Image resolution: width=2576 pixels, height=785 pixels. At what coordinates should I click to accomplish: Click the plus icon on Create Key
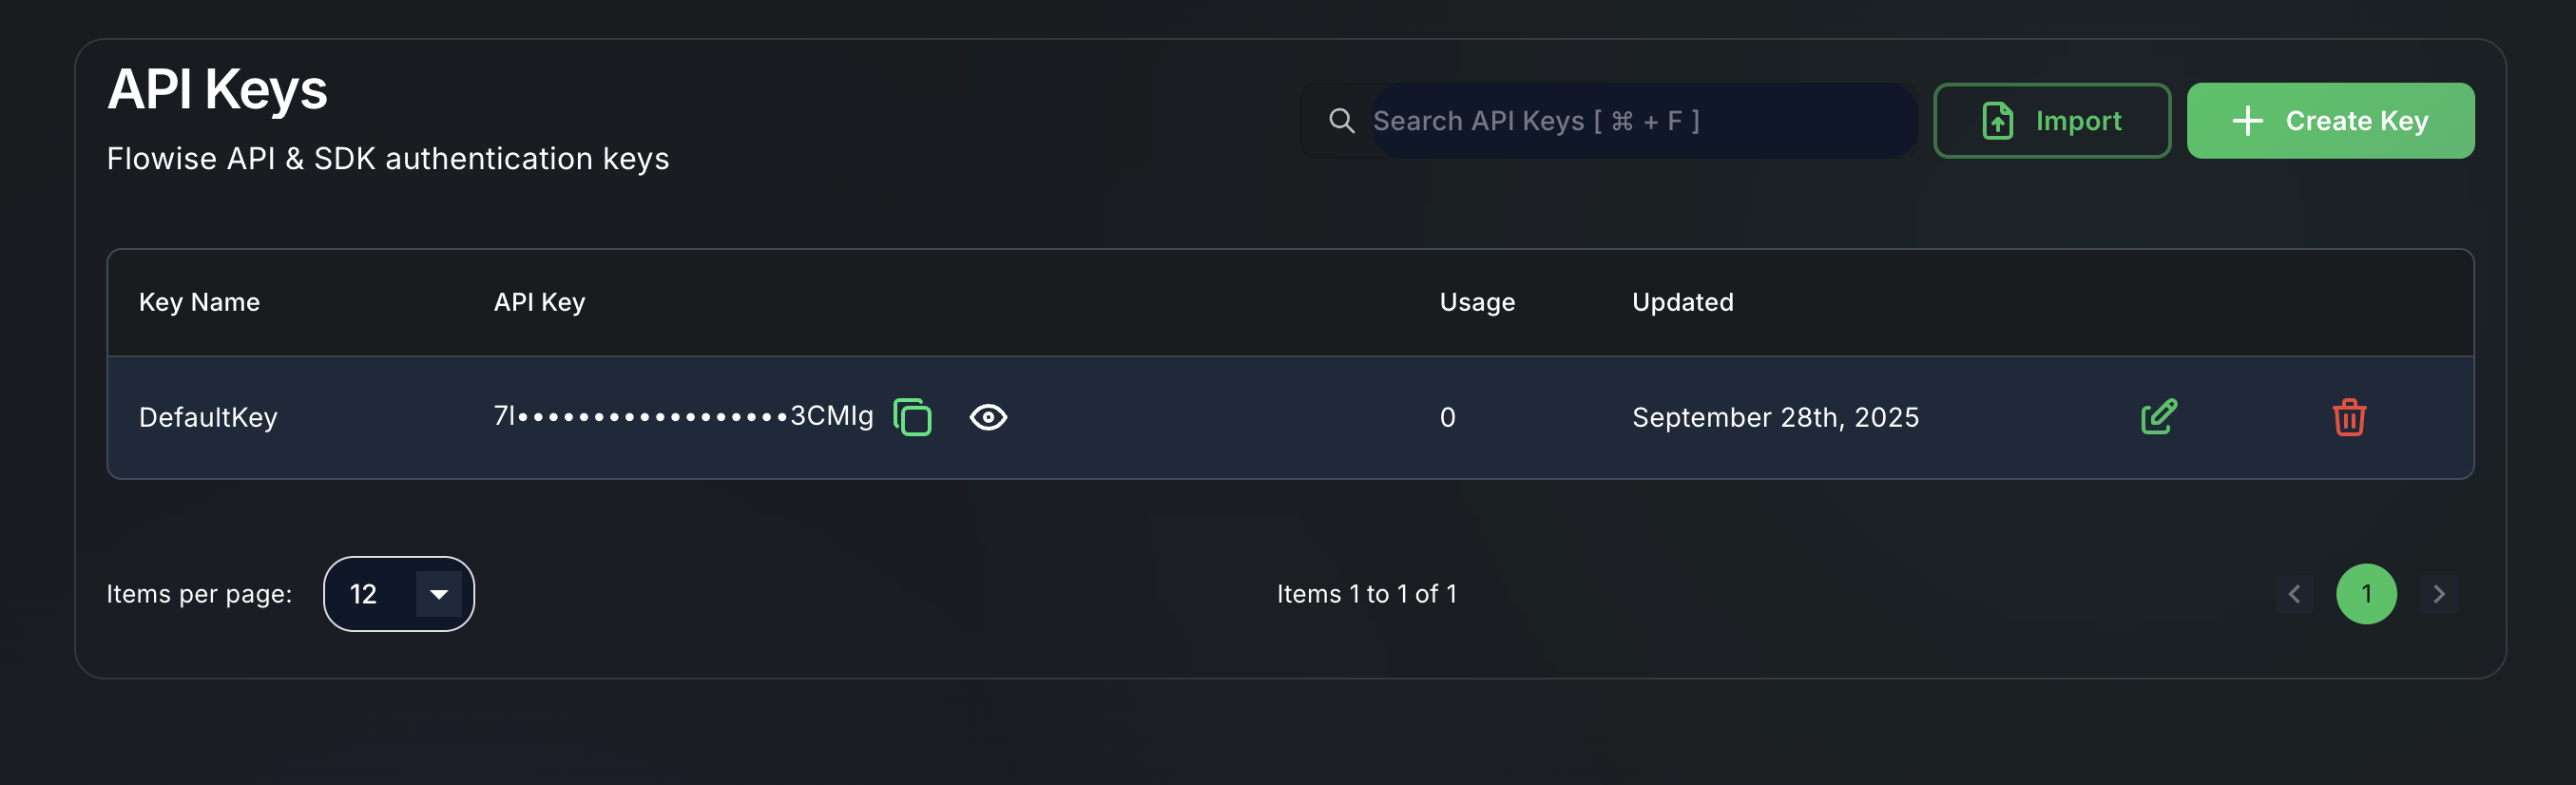[2247, 120]
